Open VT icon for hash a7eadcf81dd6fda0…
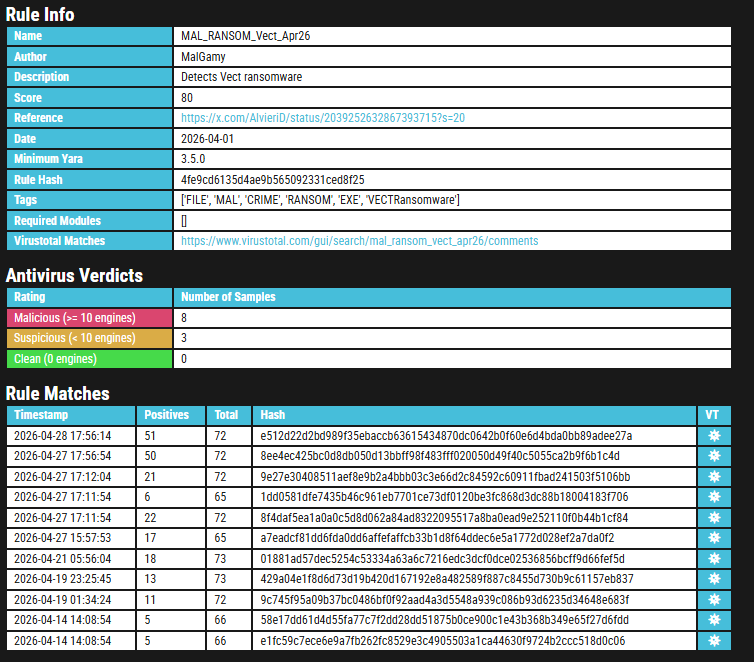The width and height of the screenshot is (754, 662). click(714, 537)
